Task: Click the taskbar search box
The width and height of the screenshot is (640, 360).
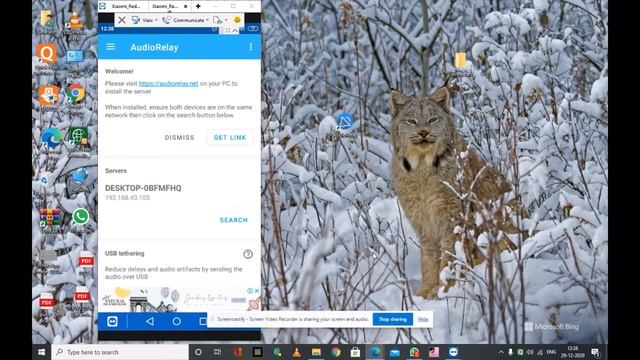Action: click(x=120, y=352)
